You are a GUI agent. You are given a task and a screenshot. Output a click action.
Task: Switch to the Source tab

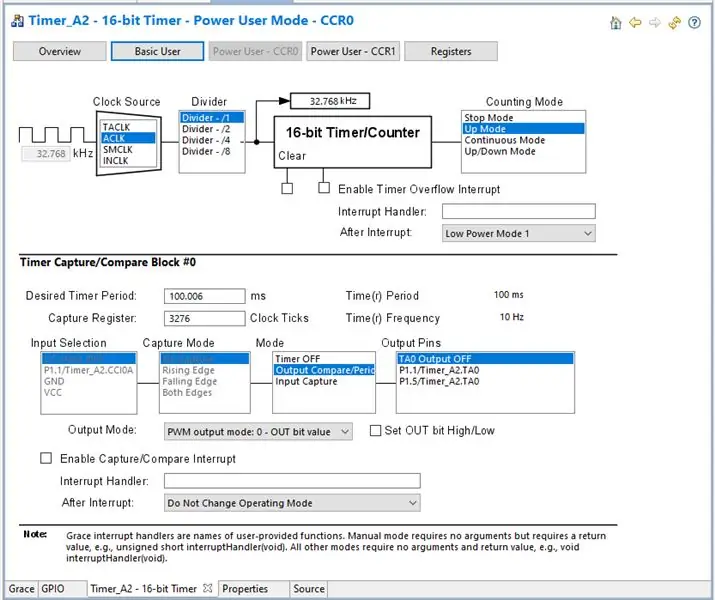pyautogui.click(x=309, y=589)
